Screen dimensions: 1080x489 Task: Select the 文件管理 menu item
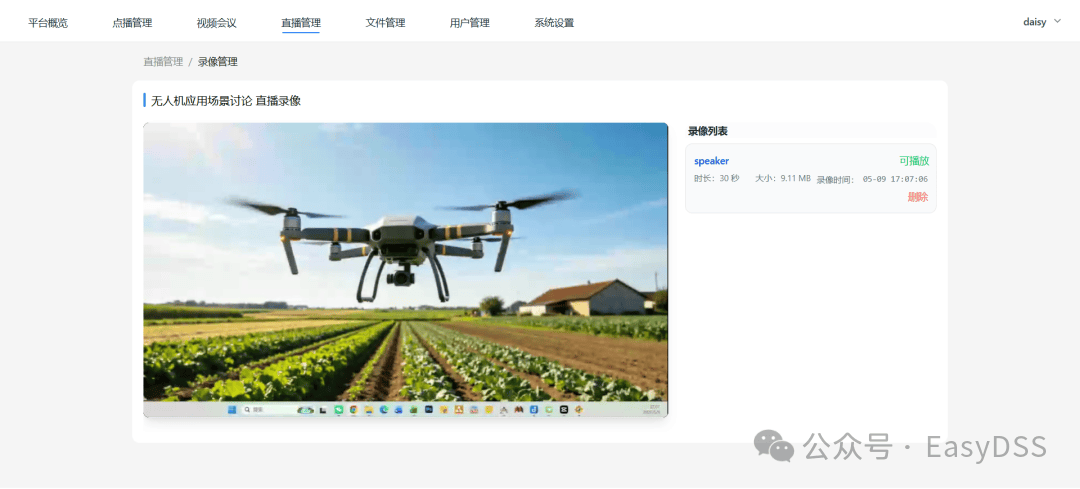click(385, 23)
